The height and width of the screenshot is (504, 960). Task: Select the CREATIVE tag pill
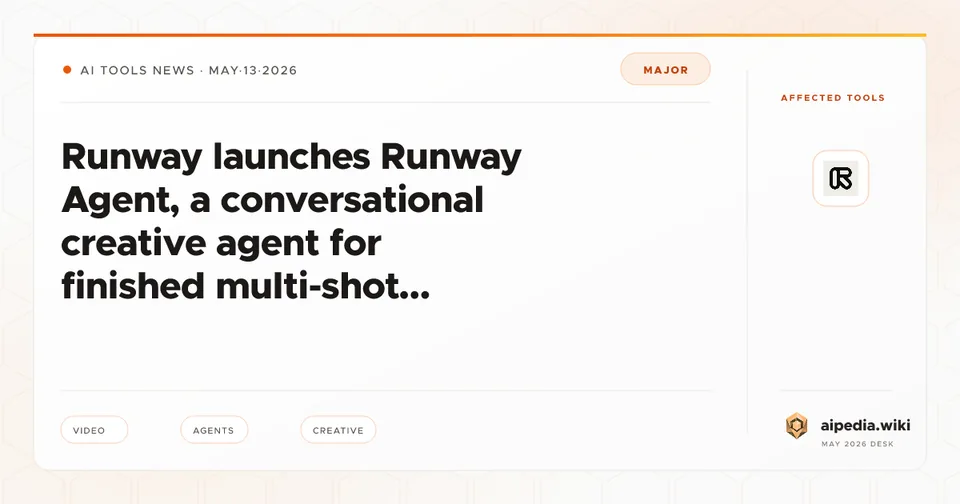(x=338, y=430)
